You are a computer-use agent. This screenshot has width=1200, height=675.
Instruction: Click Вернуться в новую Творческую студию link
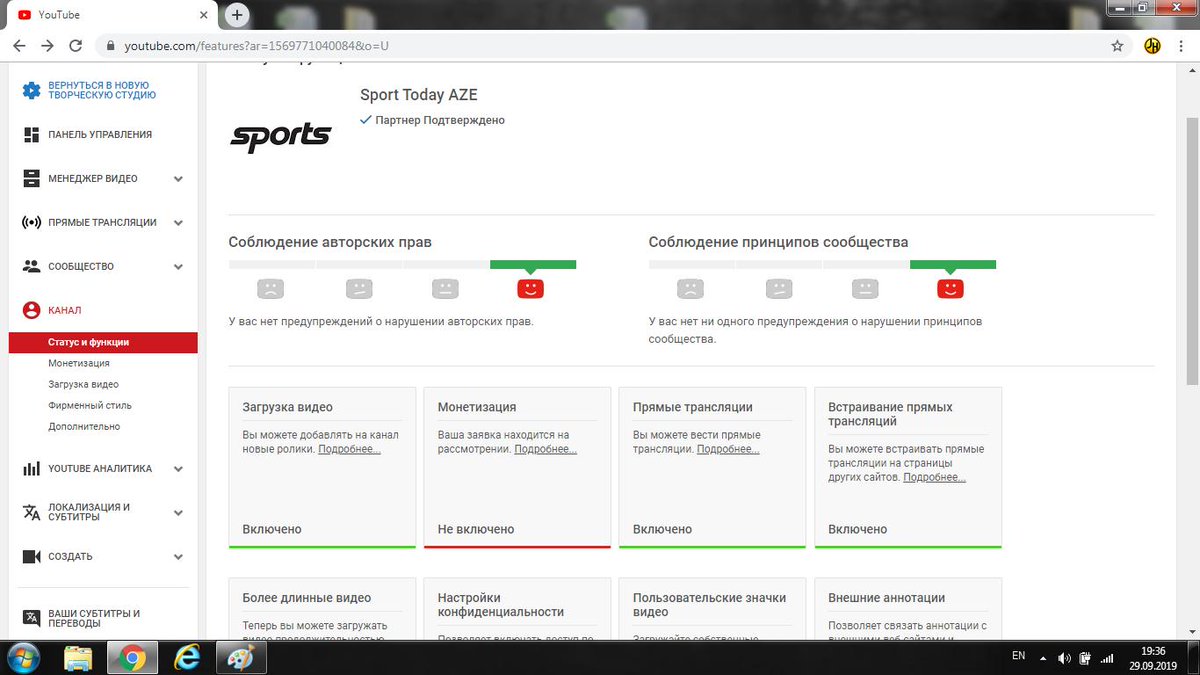(102, 90)
